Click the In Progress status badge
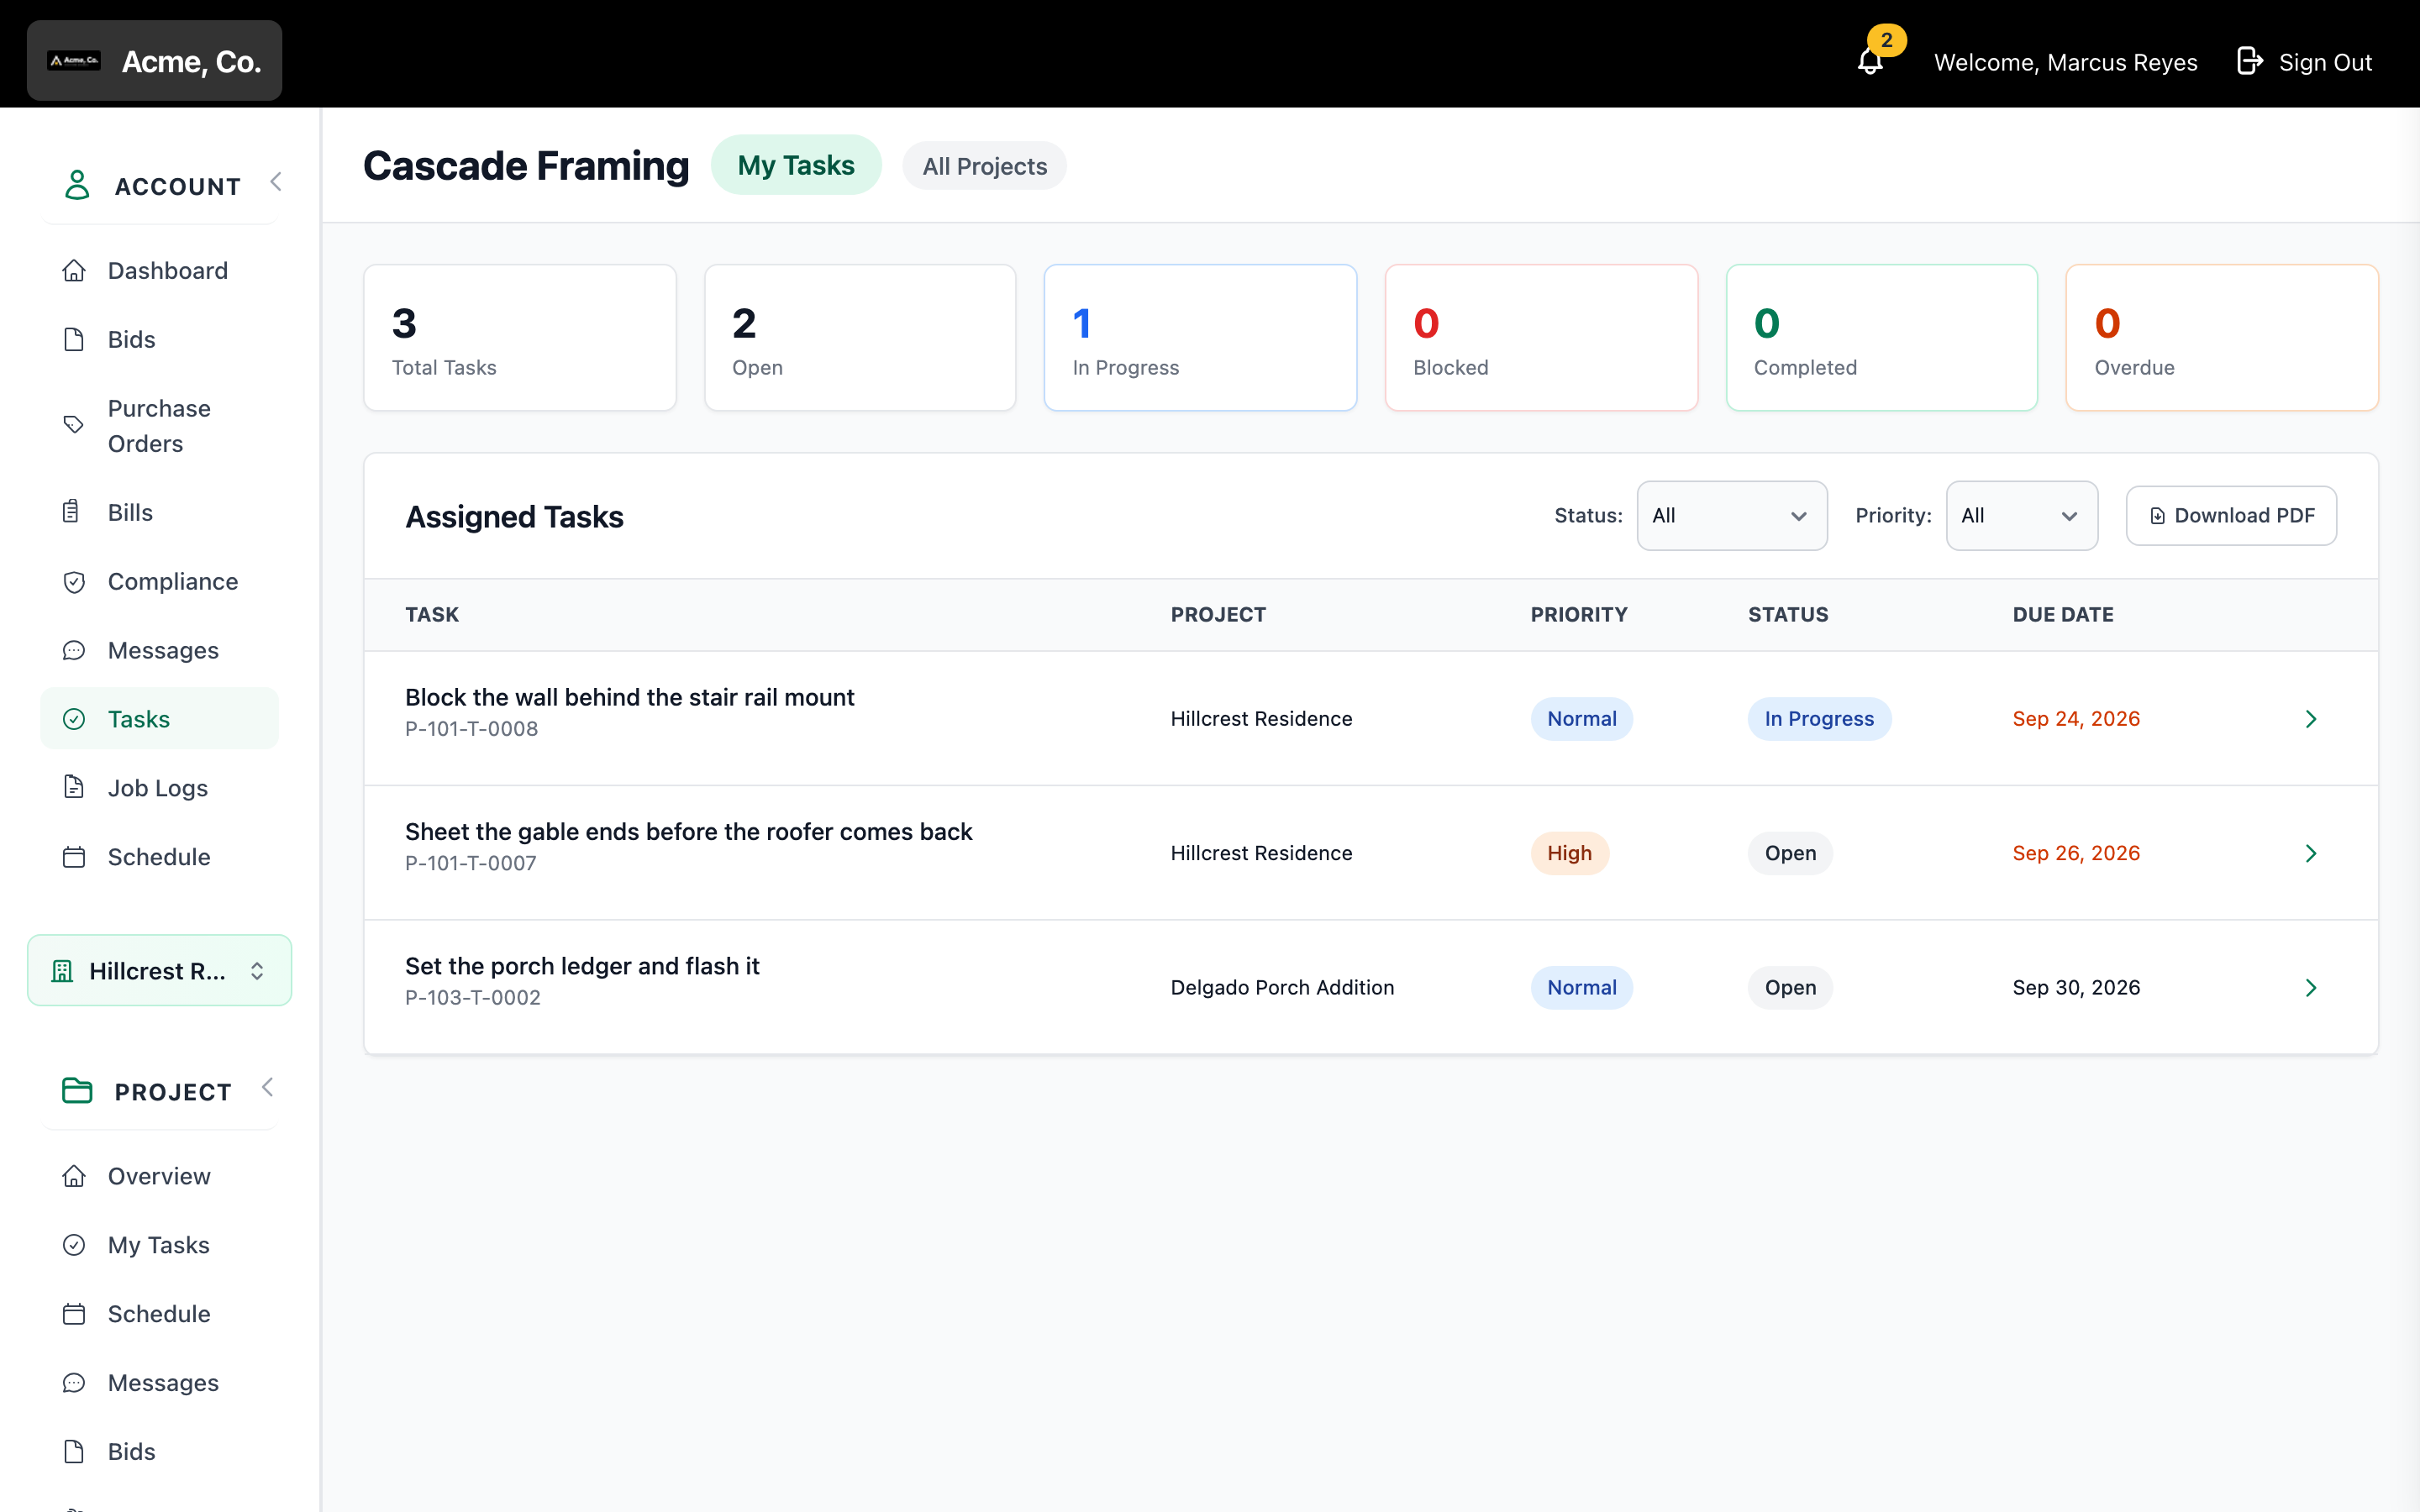This screenshot has height=1512, width=2420. point(1819,719)
